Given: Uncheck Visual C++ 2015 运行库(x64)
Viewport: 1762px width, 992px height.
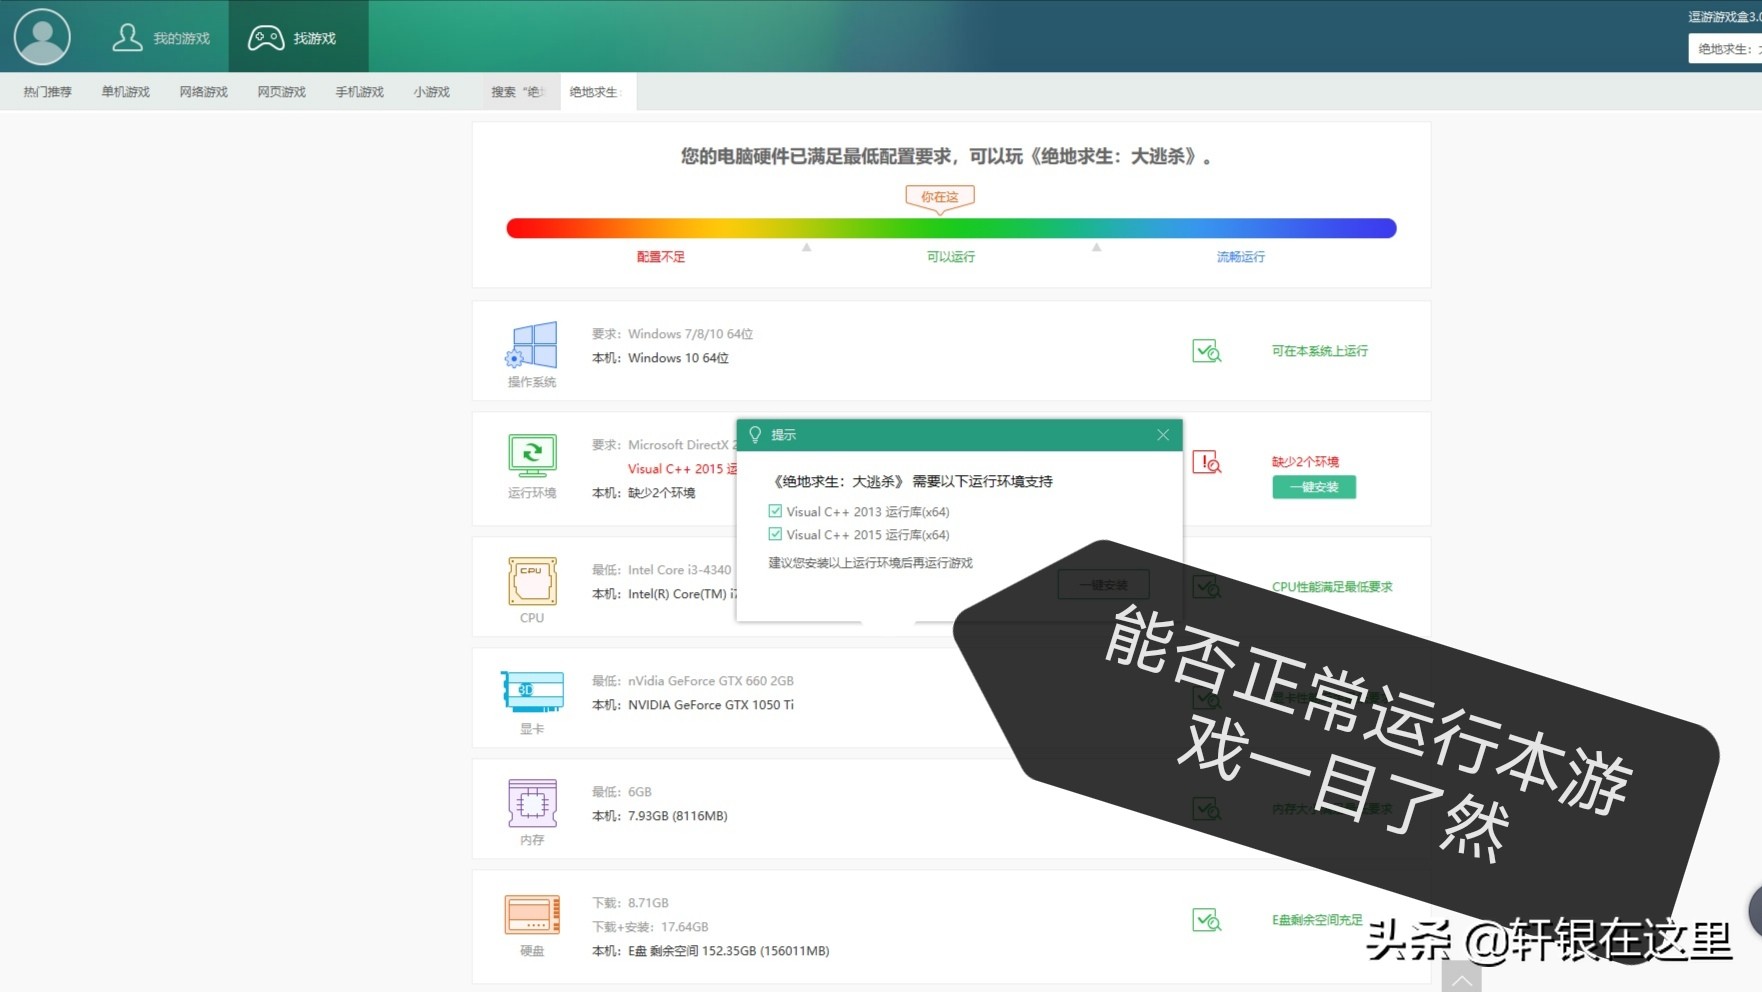Looking at the screenshot, I should coord(775,535).
